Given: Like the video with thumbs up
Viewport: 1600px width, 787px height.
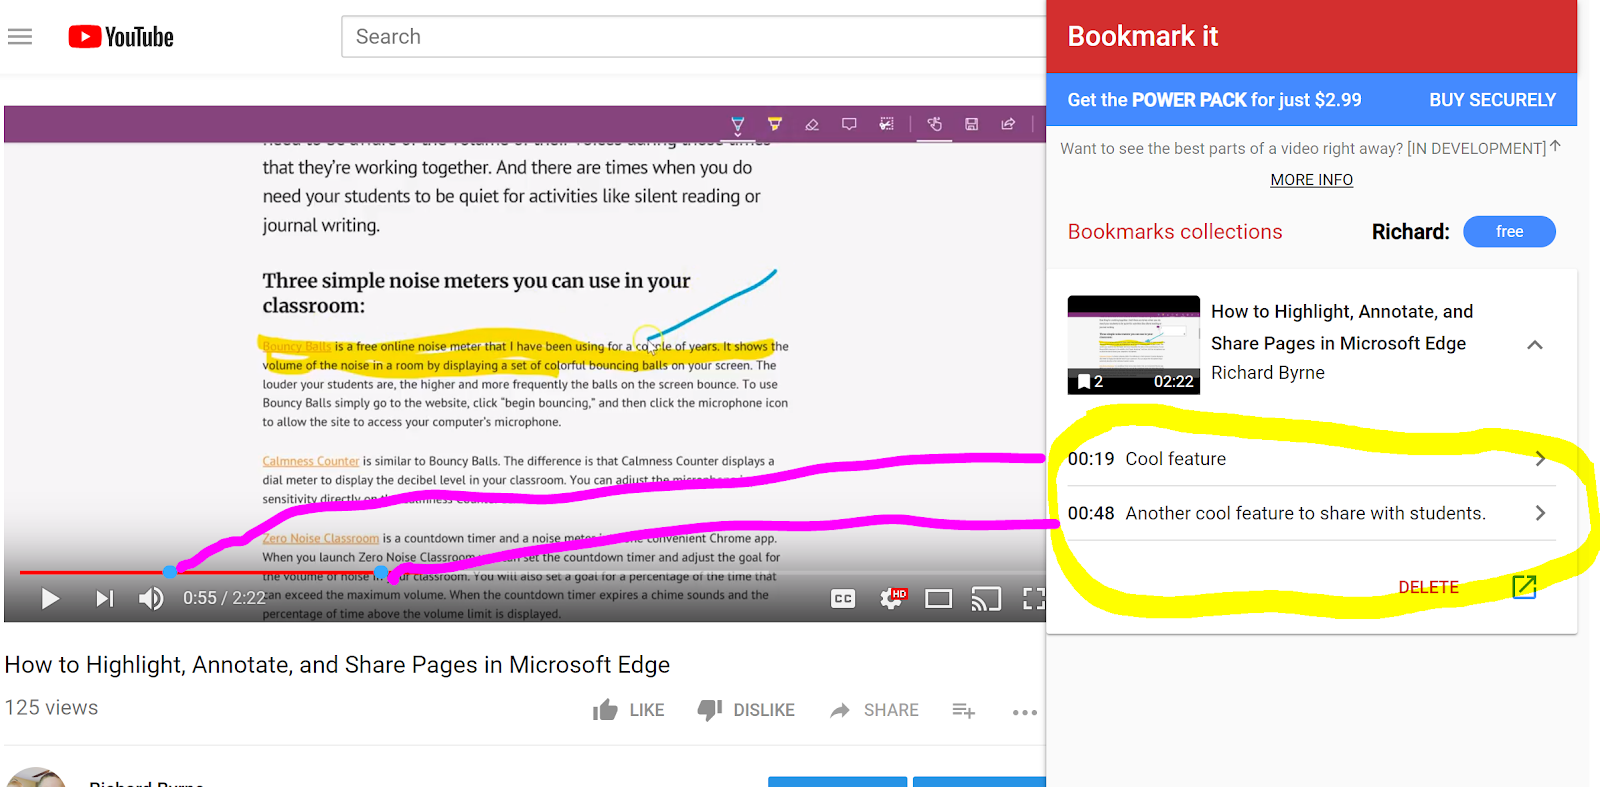Looking at the screenshot, I should [x=629, y=710].
